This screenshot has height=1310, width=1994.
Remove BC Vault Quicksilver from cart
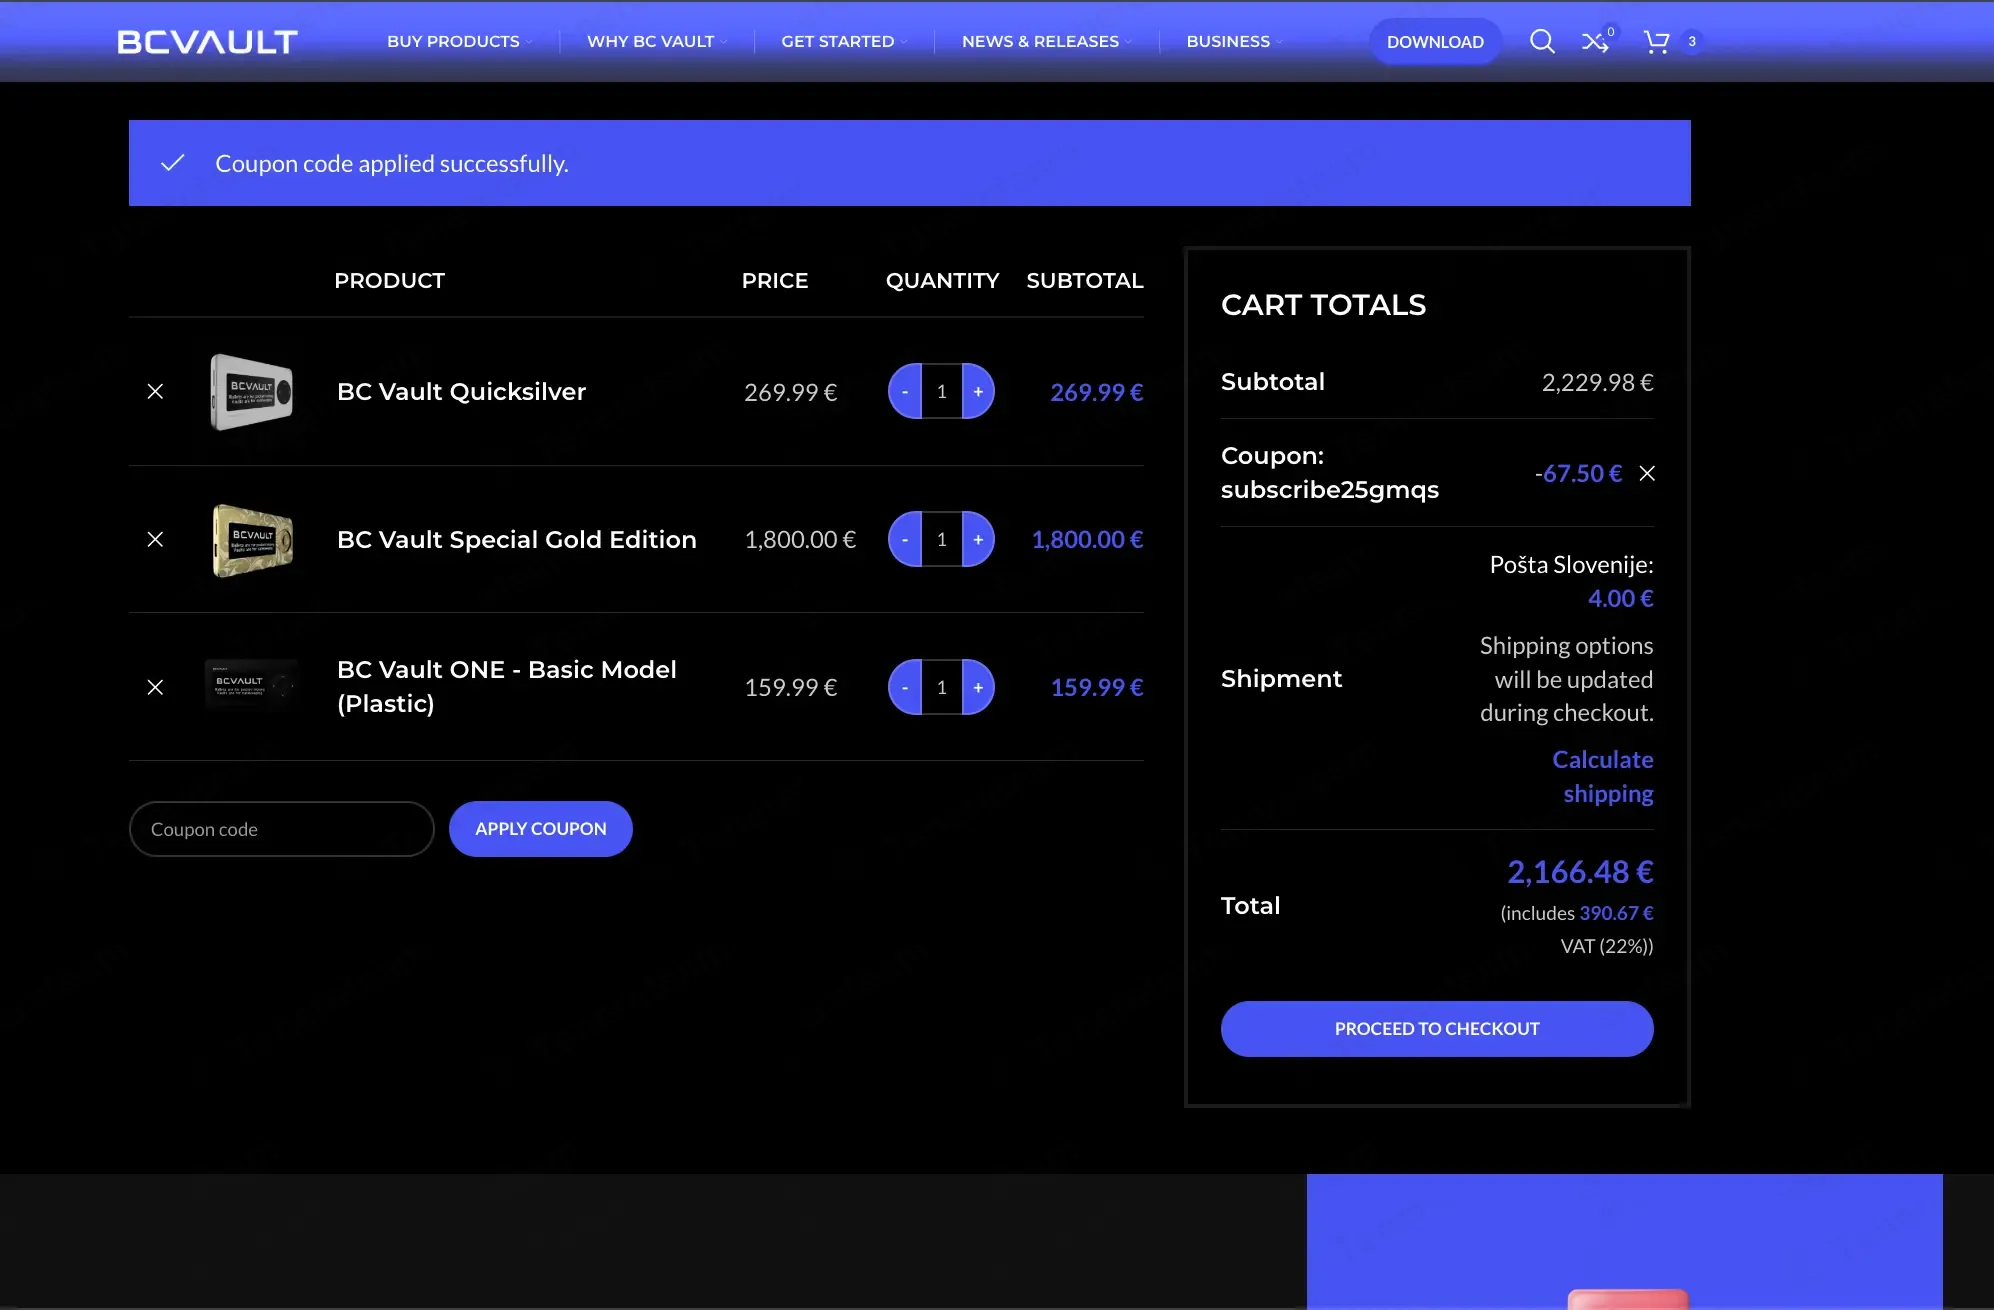point(155,391)
